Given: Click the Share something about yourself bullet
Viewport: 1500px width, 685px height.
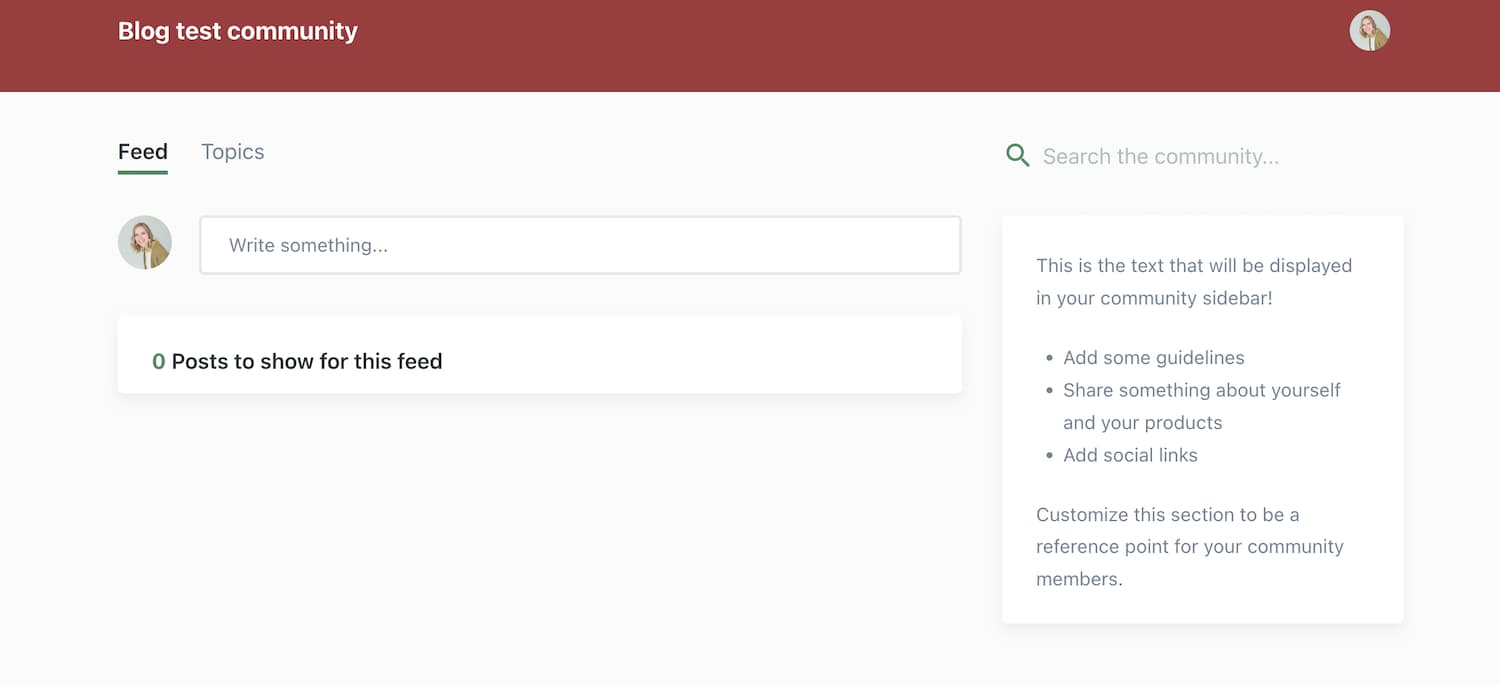Looking at the screenshot, I should (x=1201, y=390).
